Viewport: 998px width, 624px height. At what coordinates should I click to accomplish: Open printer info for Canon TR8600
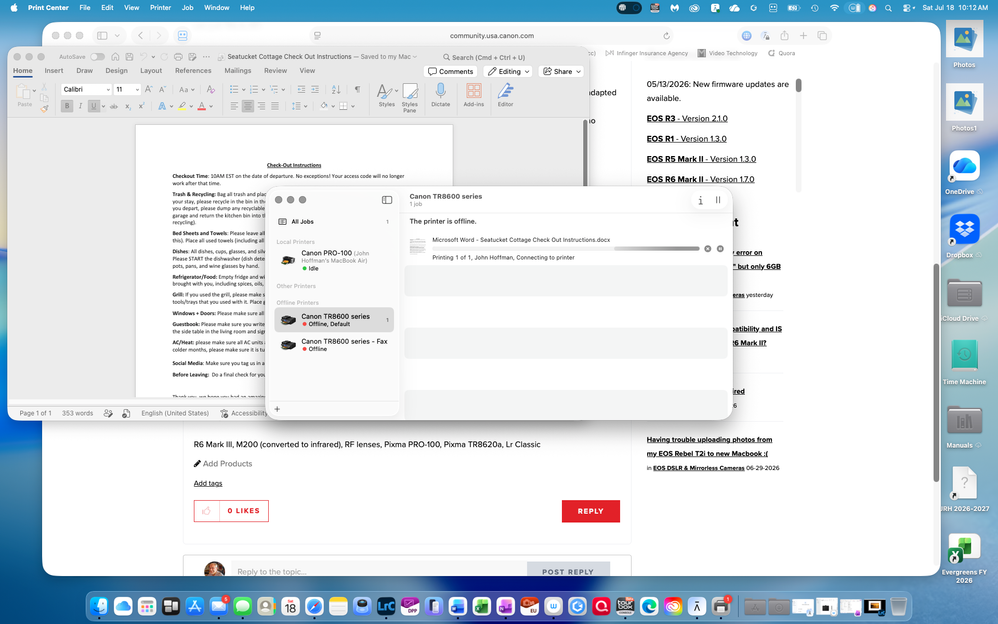(x=700, y=200)
